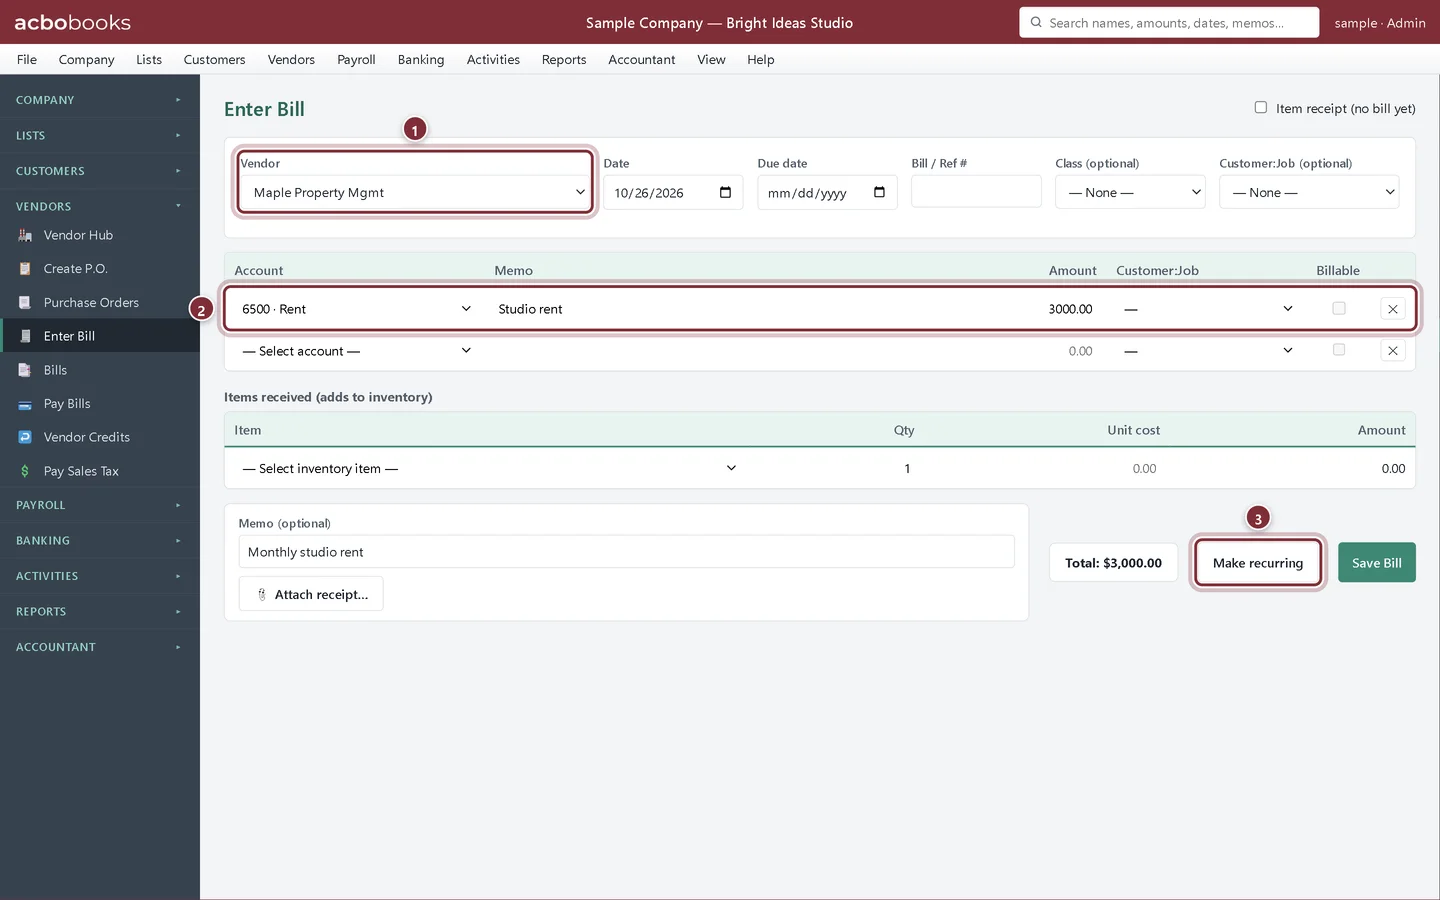
Task: Click the Pay Sales Tax dollar icon
Action: (x=25, y=471)
